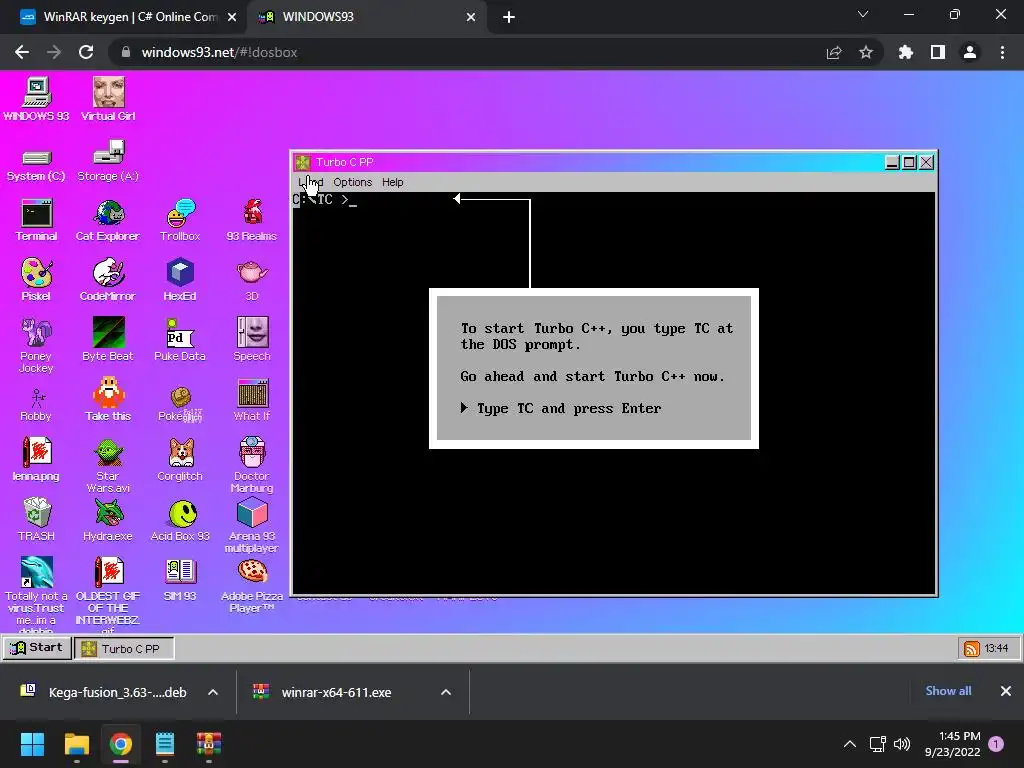Click Show all downloads link
Image resolution: width=1024 pixels, height=768 pixels.
(x=948, y=691)
